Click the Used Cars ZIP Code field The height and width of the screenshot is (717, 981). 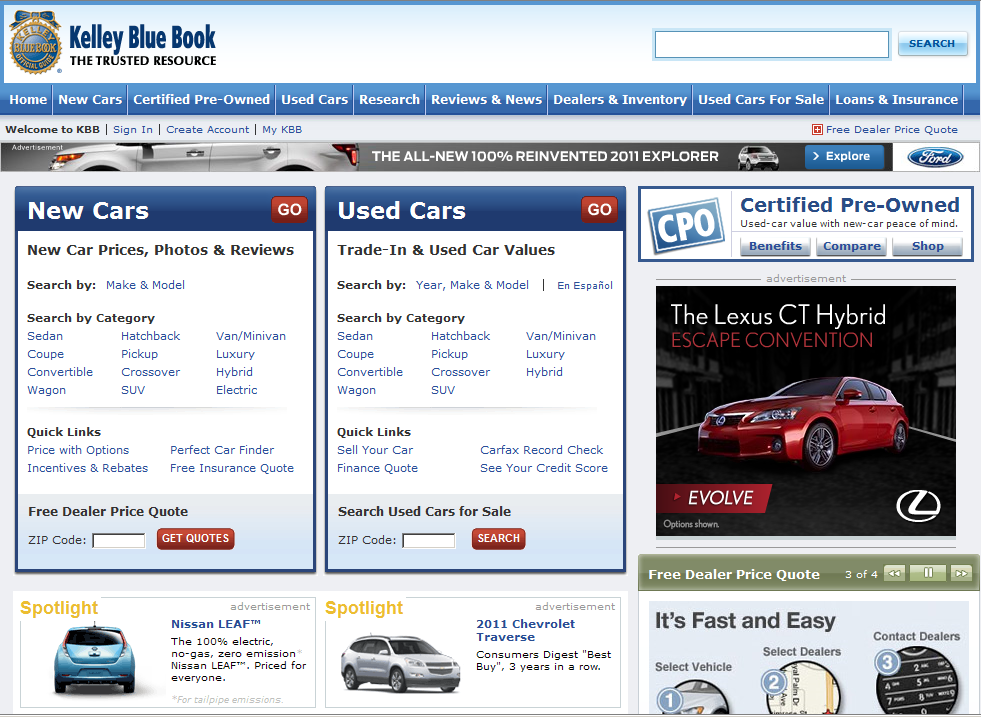coord(429,540)
